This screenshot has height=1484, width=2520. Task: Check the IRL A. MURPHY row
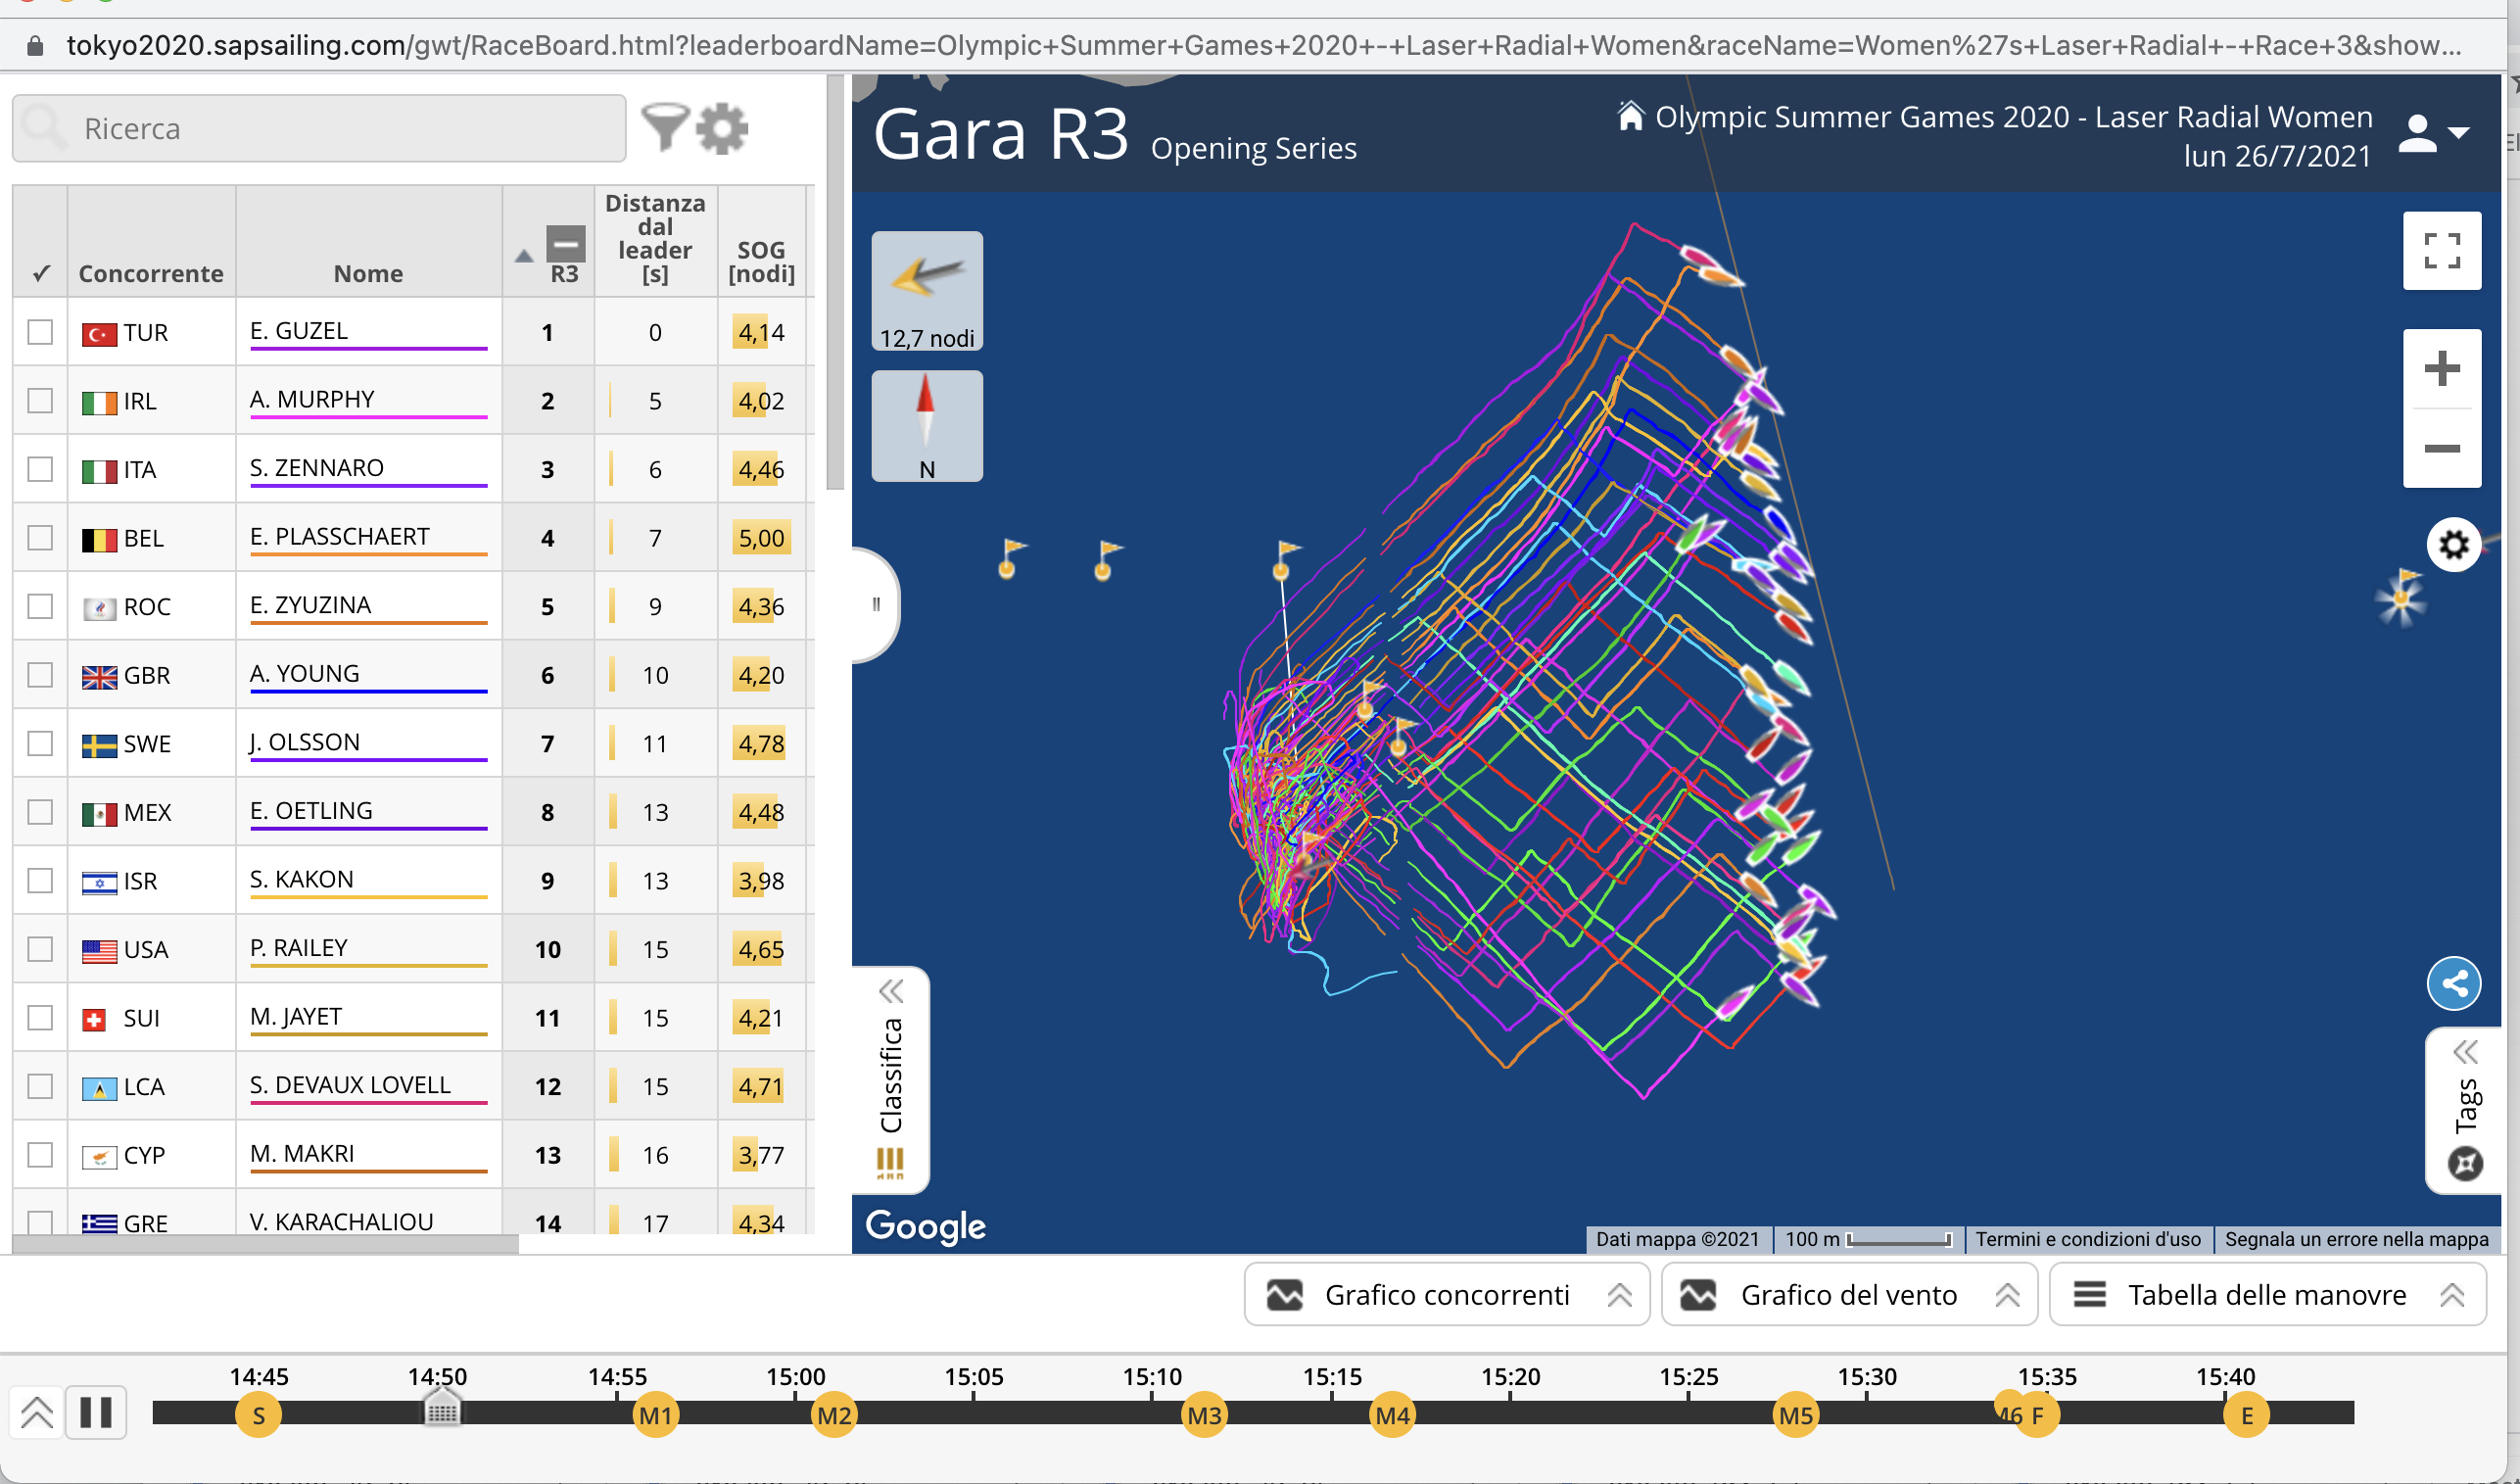pos(40,400)
